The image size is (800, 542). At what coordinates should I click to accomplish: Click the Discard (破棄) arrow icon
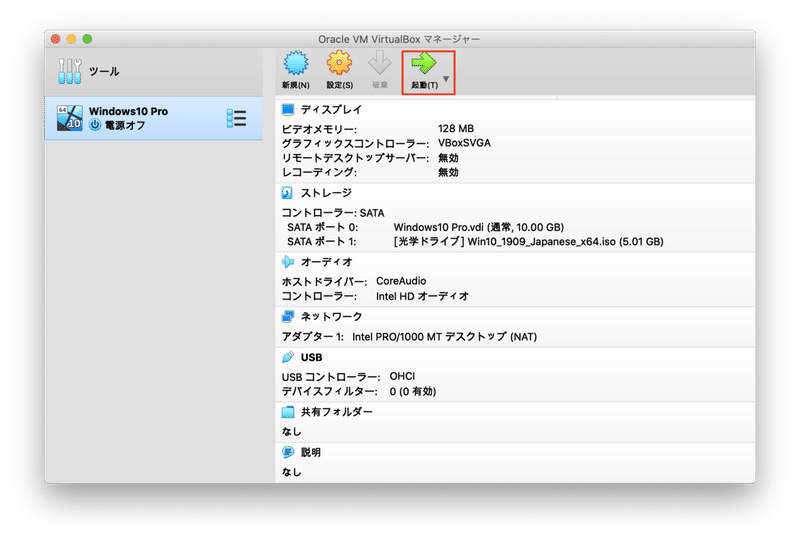coord(380,64)
